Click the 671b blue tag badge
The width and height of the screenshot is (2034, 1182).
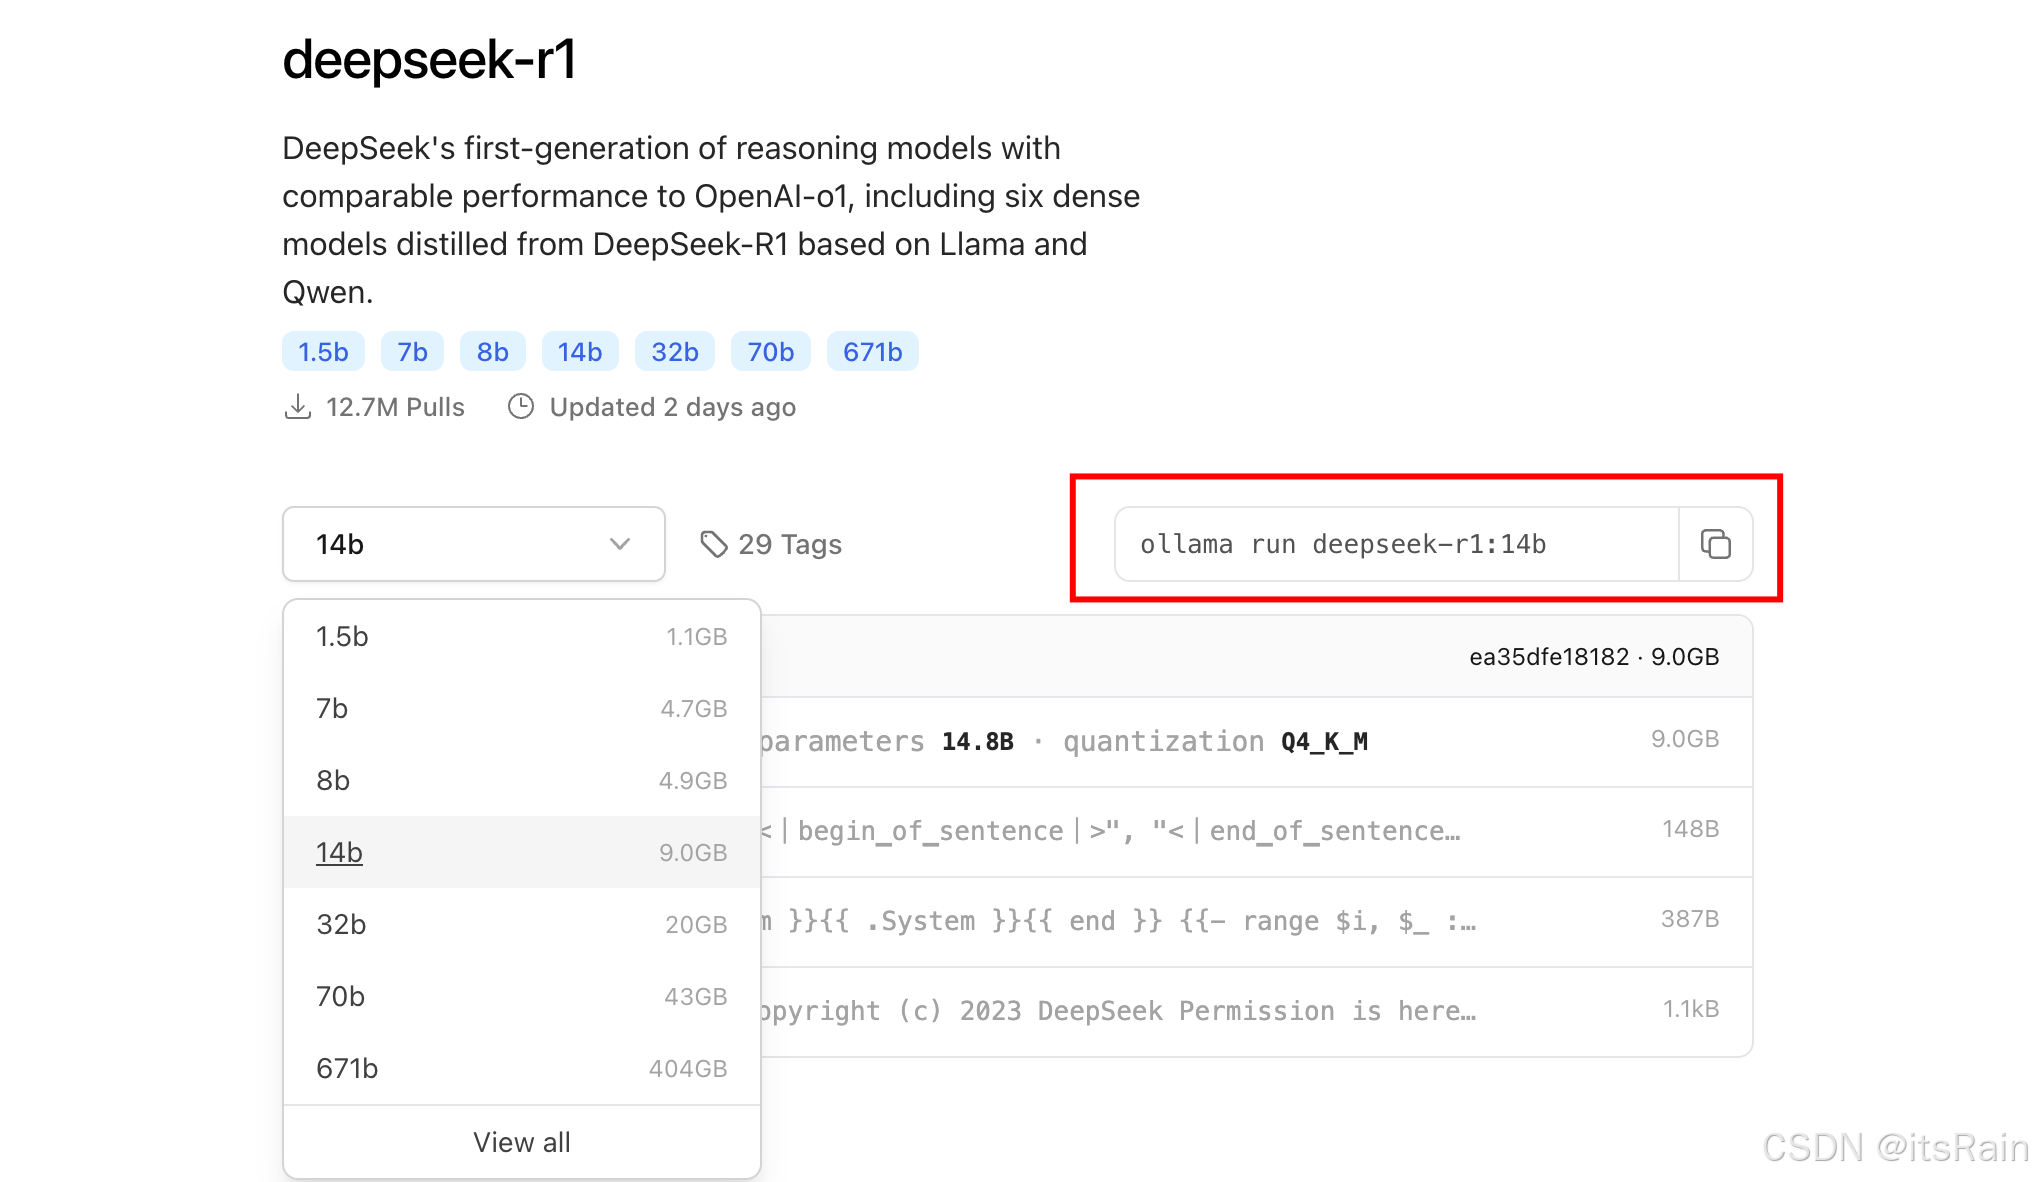873,352
